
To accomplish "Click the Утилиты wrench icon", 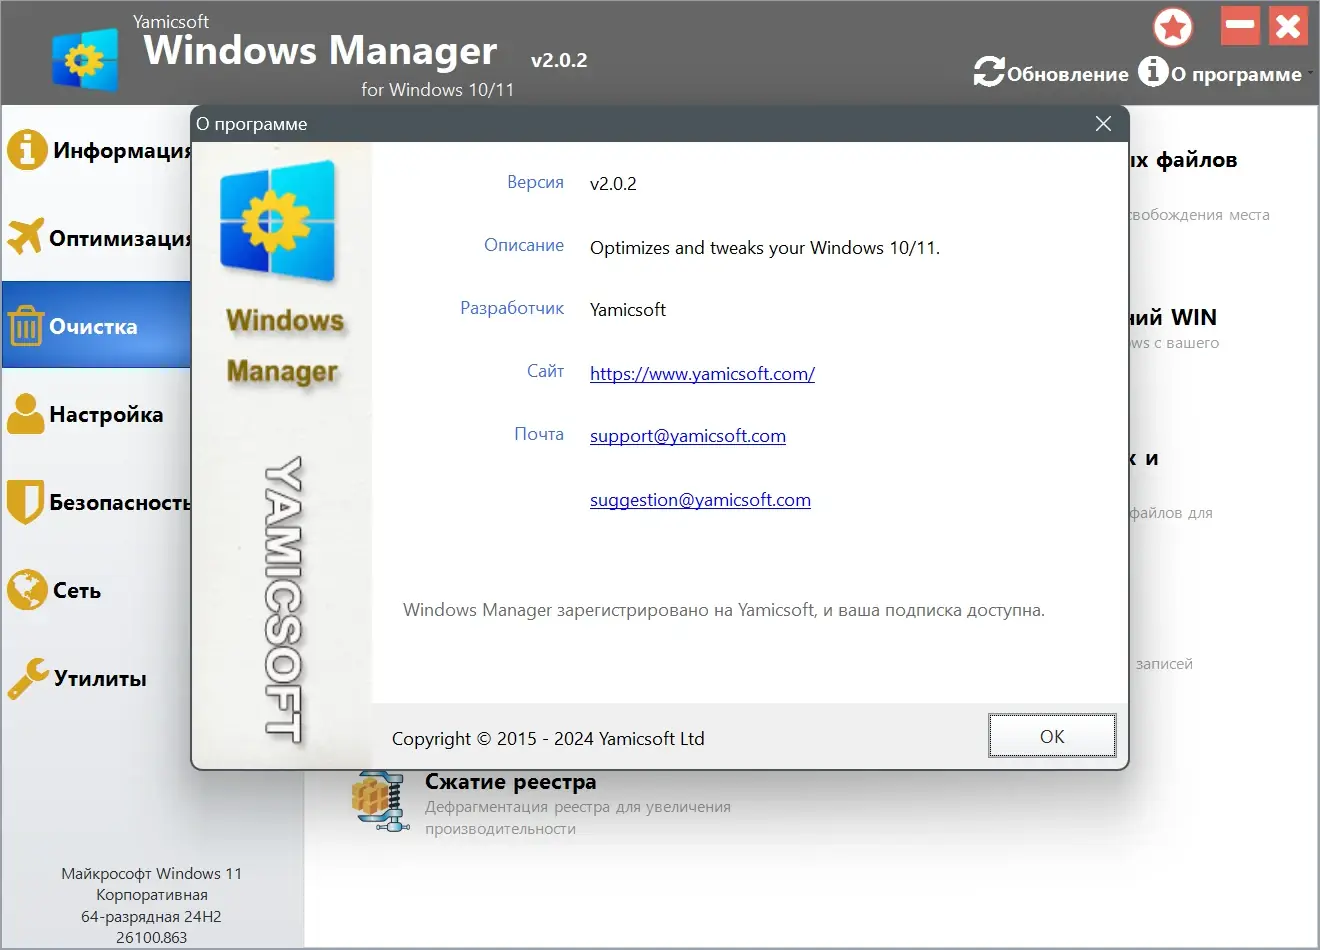I will 27,677.
